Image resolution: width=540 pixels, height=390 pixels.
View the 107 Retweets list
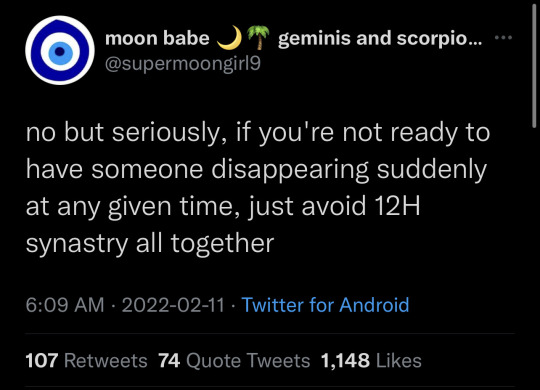(x=86, y=361)
